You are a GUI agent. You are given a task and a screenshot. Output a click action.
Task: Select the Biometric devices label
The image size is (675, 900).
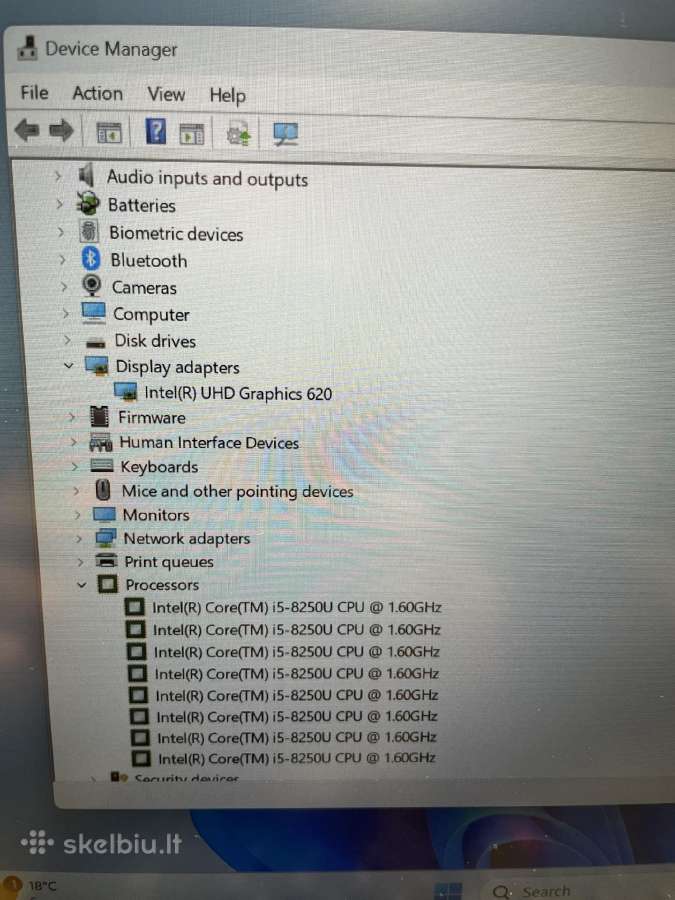[x=176, y=234]
